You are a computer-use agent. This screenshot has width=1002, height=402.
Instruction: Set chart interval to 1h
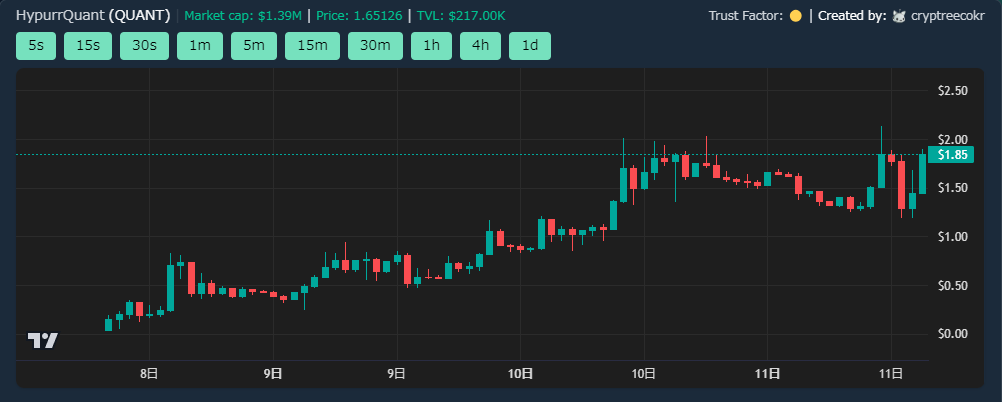click(x=431, y=46)
